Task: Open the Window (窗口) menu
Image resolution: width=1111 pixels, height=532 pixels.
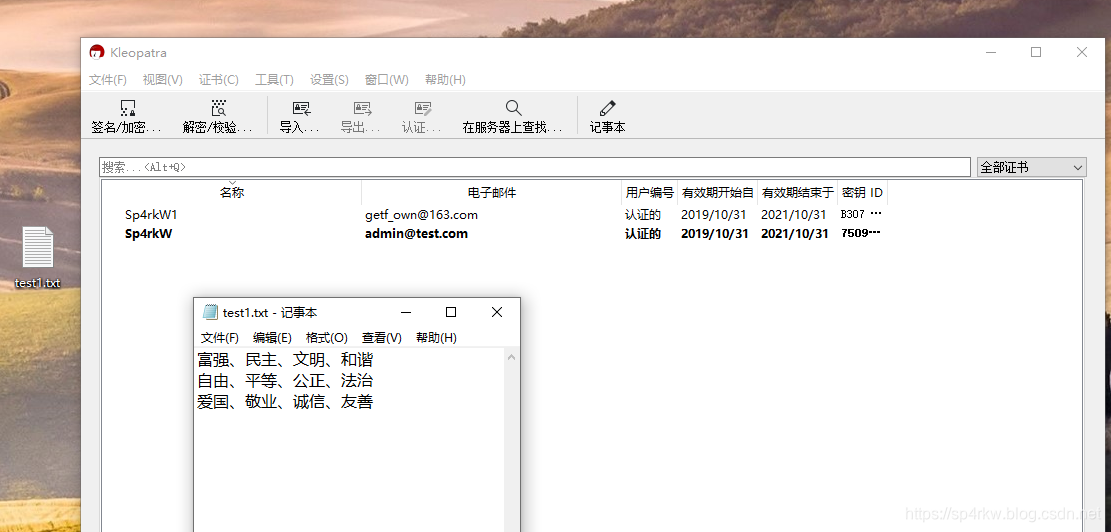Action: pos(386,80)
